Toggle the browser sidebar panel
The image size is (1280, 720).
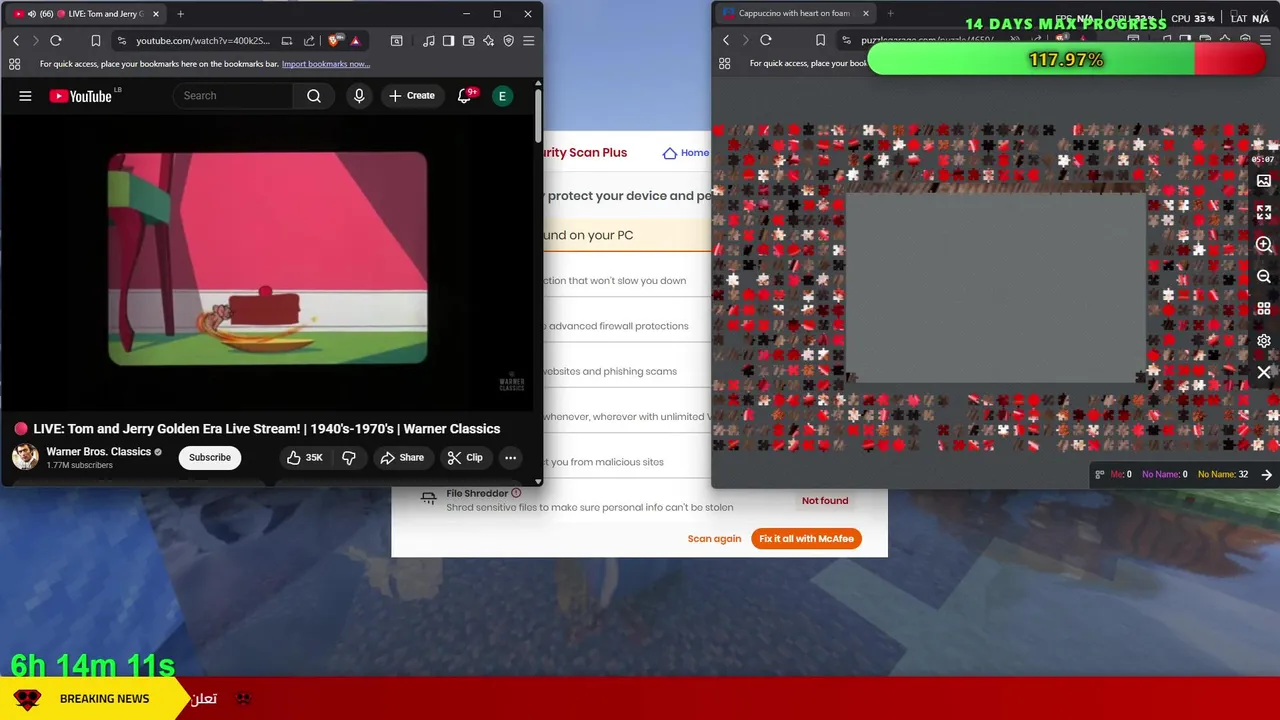pyautogui.click(x=448, y=41)
